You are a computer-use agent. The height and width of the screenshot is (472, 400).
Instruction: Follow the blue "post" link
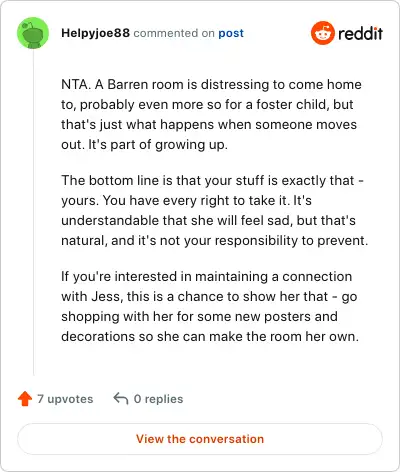pyautogui.click(x=231, y=33)
